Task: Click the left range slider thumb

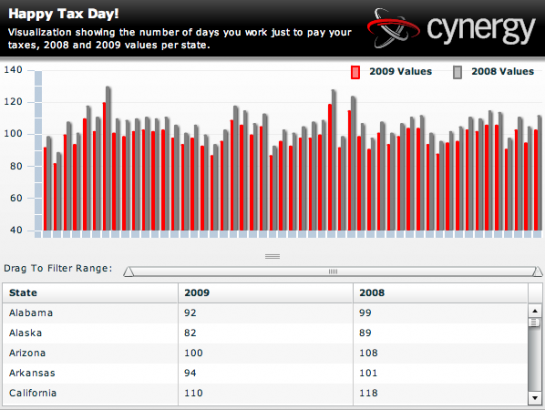Action: click(129, 272)
